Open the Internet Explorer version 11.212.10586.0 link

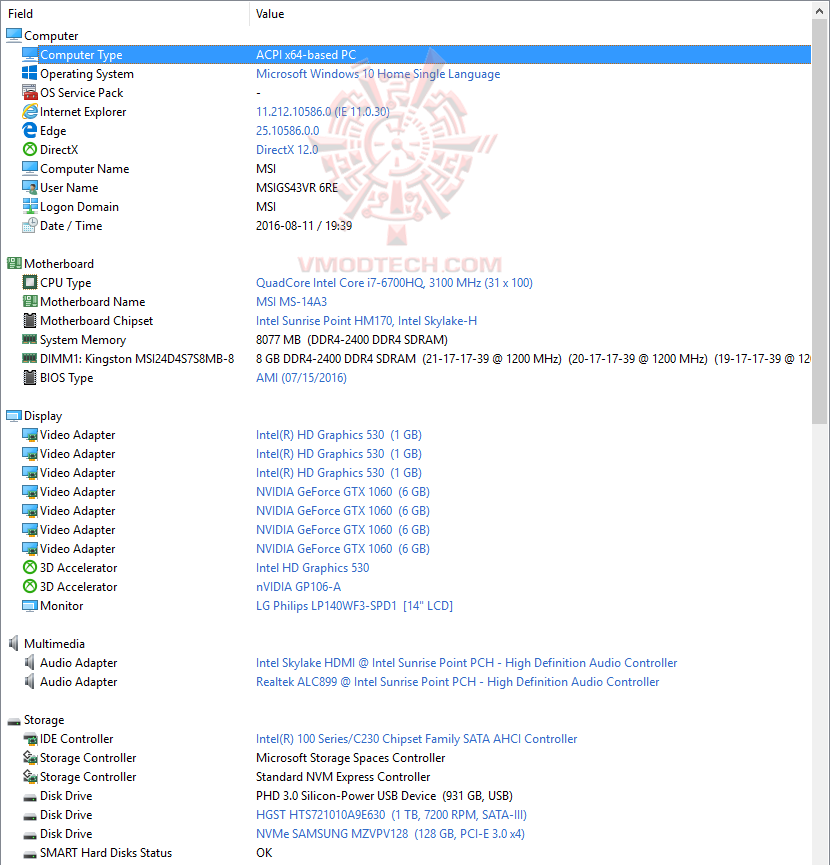tap(323, 112)
